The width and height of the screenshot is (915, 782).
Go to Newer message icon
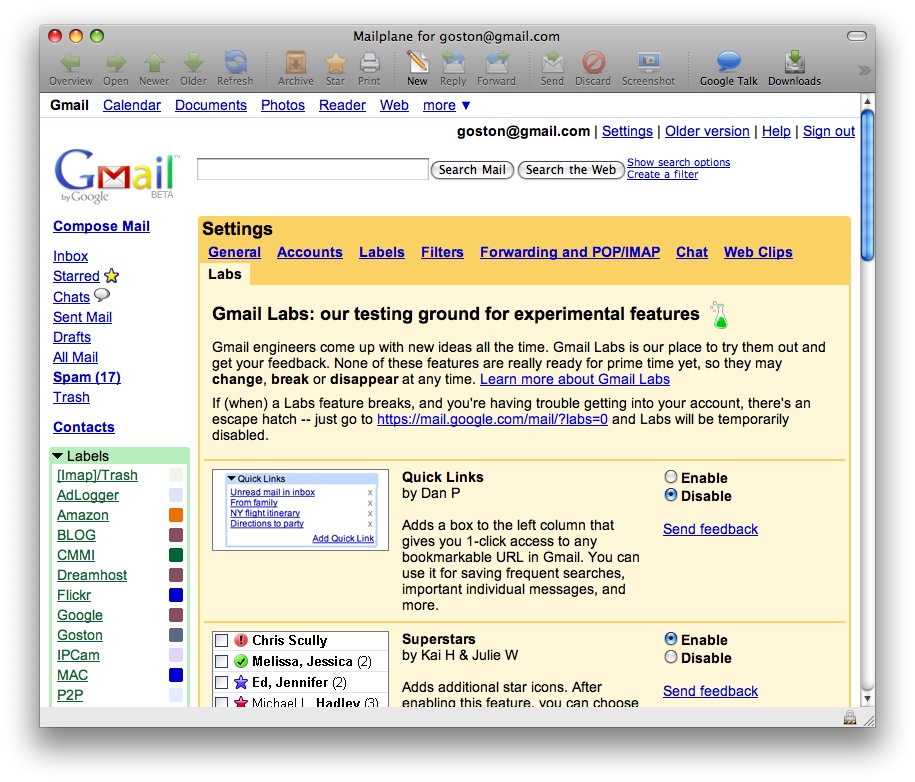coord(154,62)
